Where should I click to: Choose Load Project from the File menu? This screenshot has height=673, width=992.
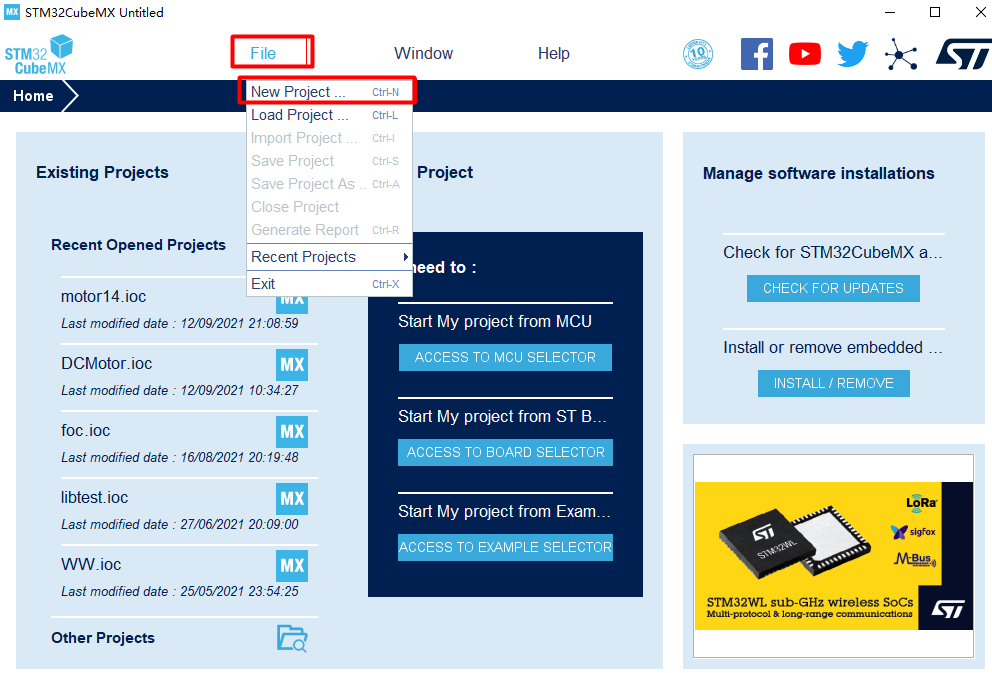click(x=330, y=115)
